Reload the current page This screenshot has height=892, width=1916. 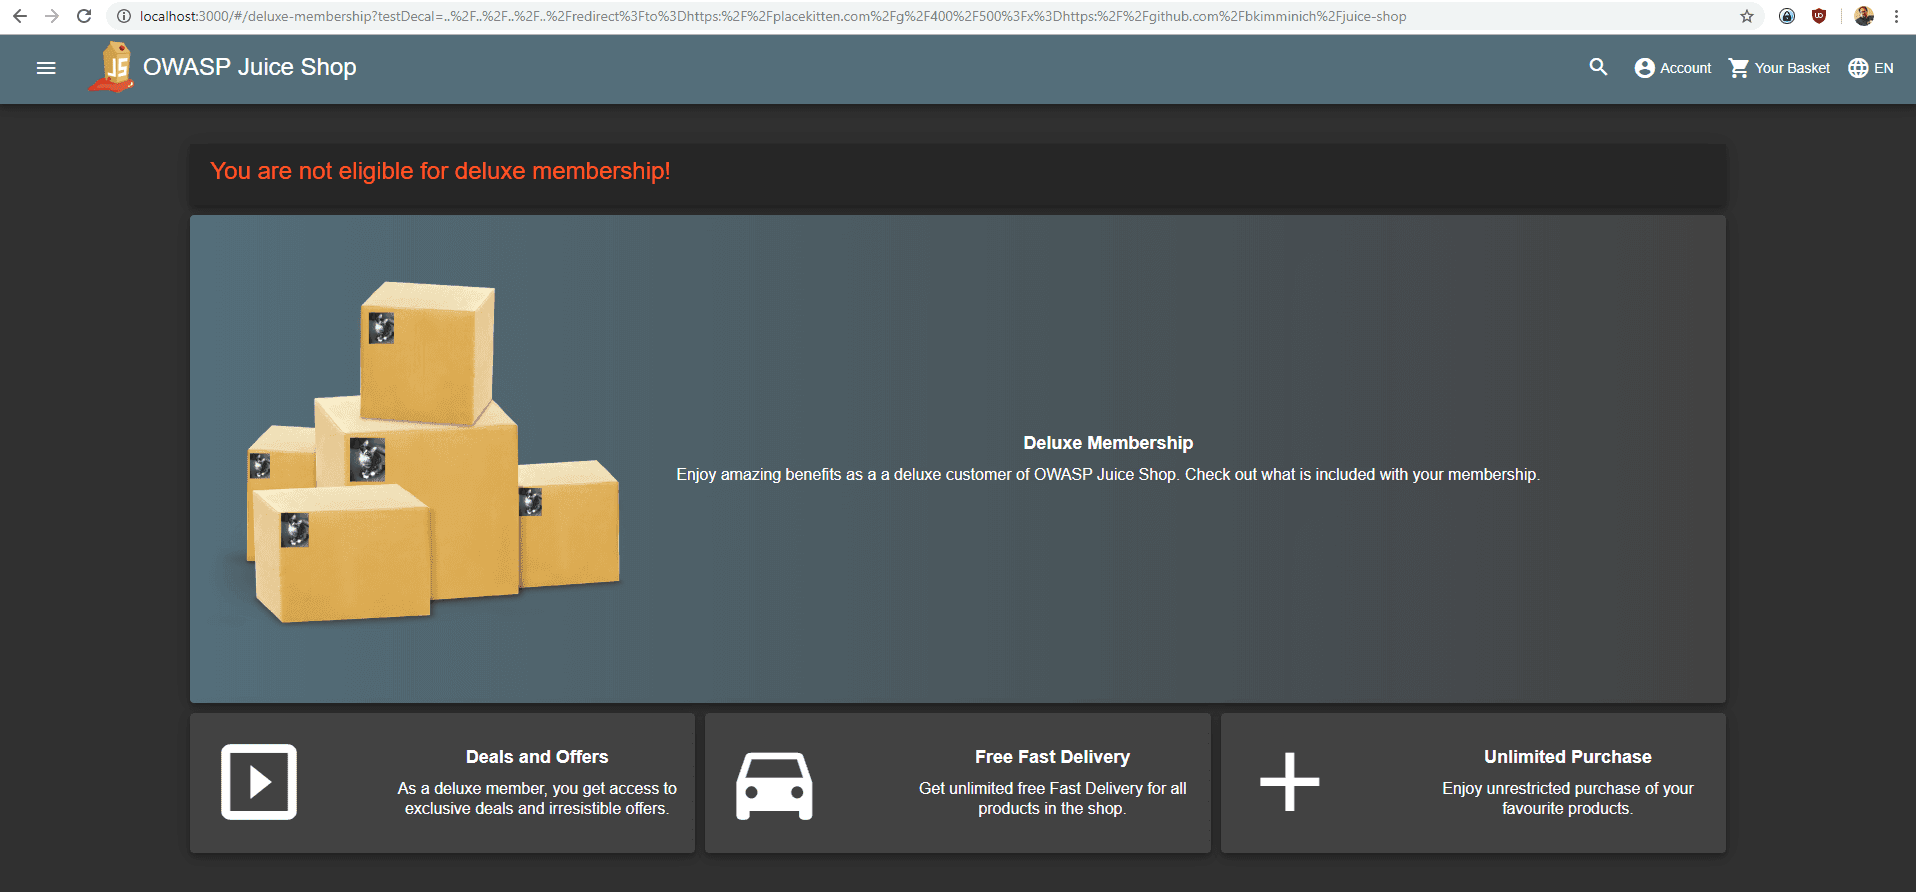click(x=84, y=16)
